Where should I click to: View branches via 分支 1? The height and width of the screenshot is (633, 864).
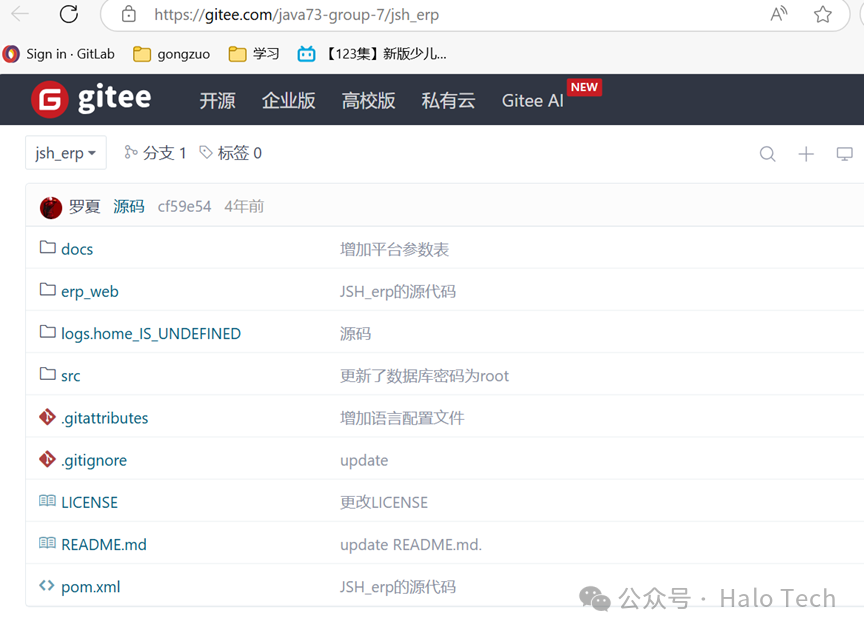coord(155,153)
